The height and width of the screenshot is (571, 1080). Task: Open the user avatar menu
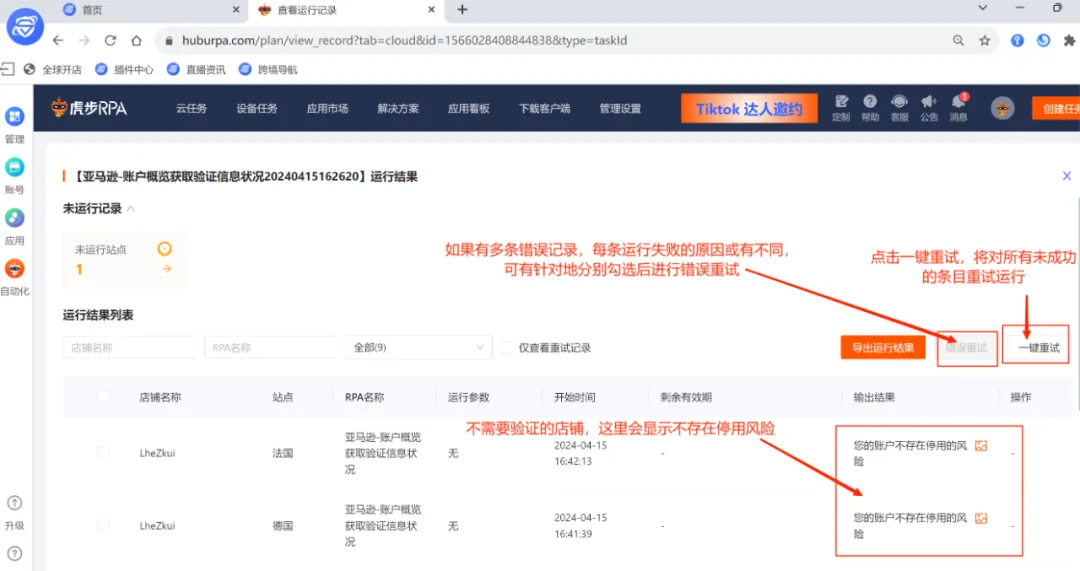[1002, 108]
